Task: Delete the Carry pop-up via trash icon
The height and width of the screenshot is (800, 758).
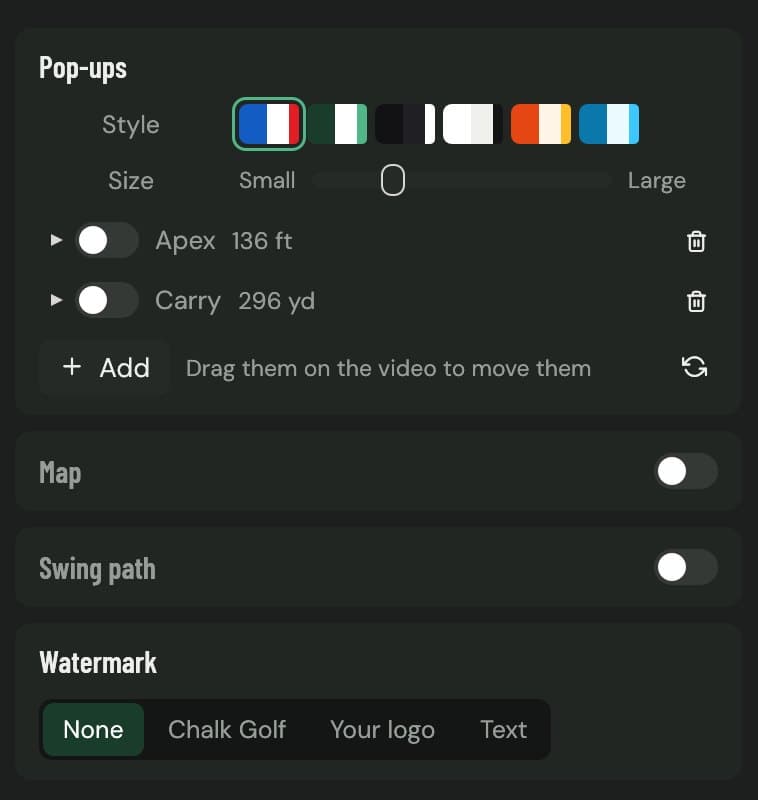Action: tap(696, 301)
